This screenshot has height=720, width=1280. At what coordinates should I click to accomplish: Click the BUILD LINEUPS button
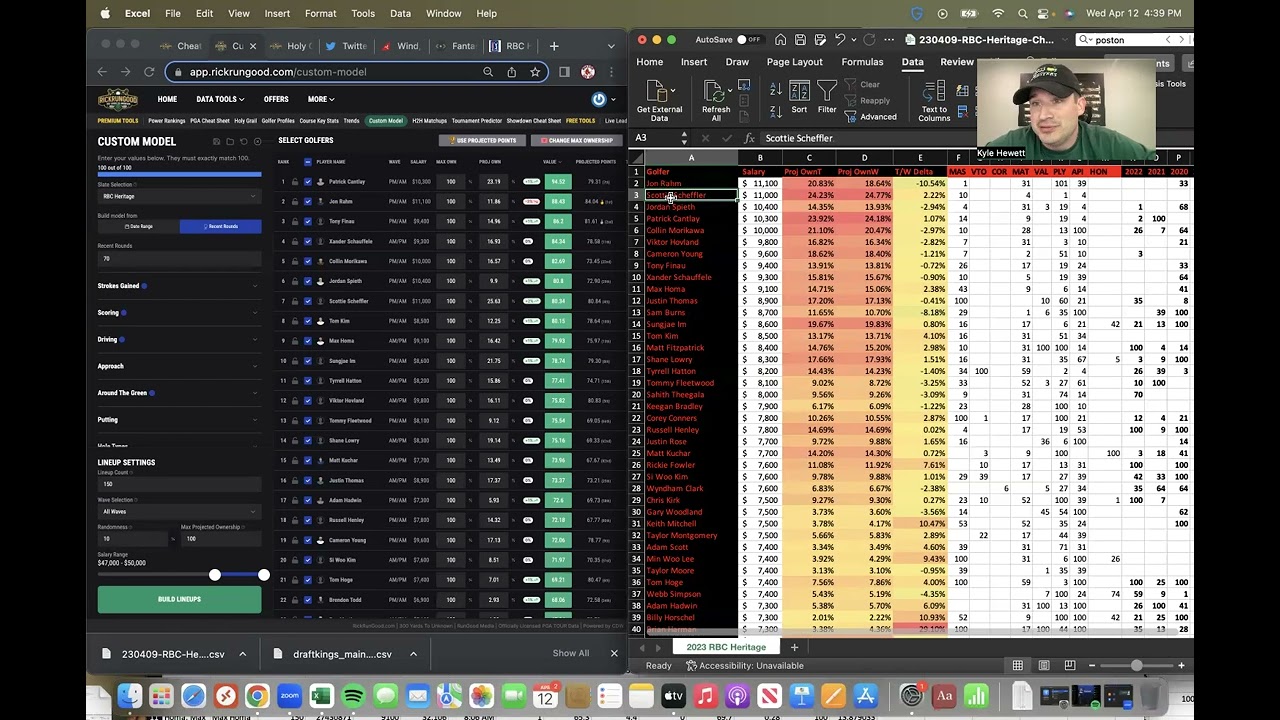coord(179,599)
